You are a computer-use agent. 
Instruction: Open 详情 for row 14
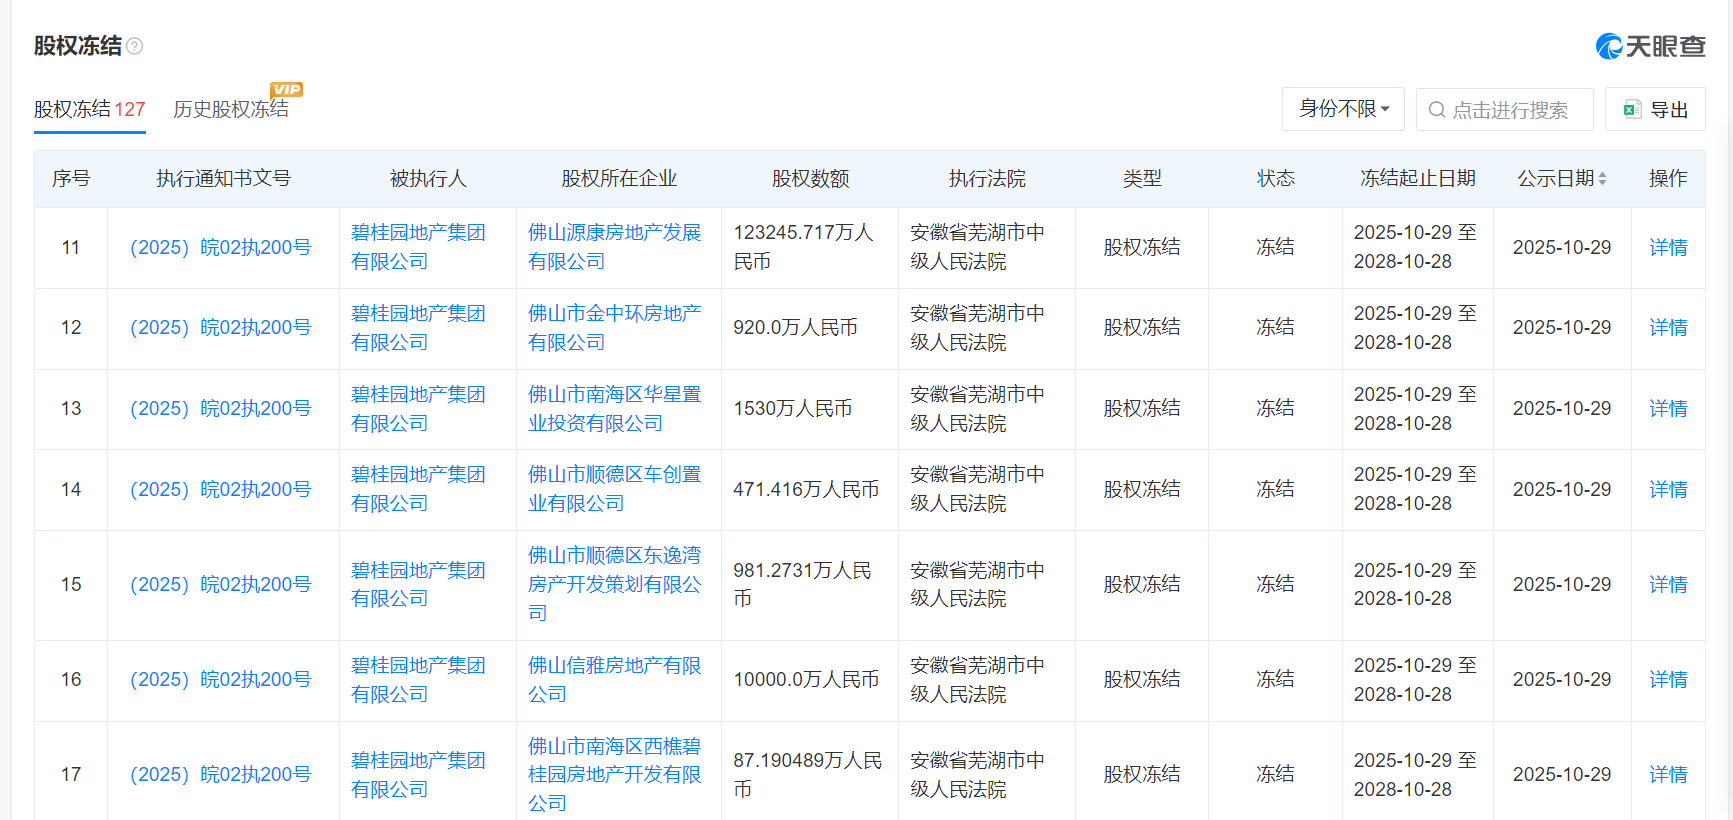(x=1668, y=490)
